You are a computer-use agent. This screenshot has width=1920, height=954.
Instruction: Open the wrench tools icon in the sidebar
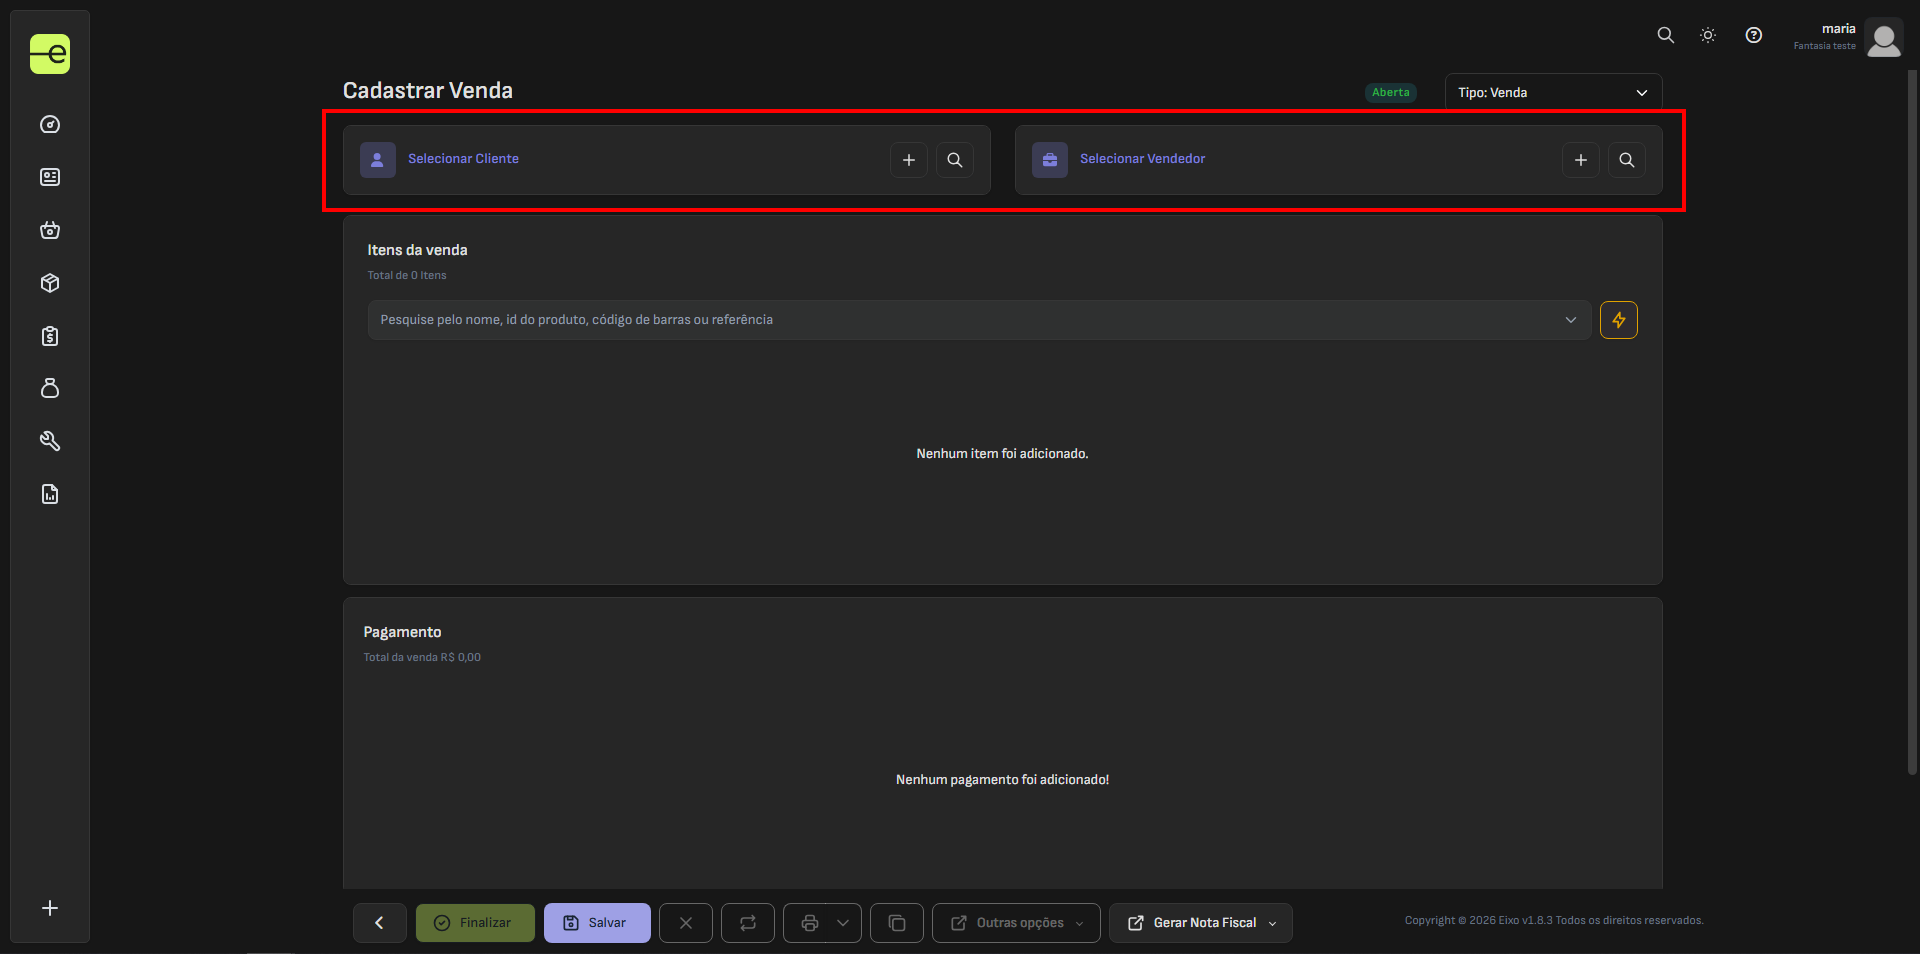[x=50, y=441]
